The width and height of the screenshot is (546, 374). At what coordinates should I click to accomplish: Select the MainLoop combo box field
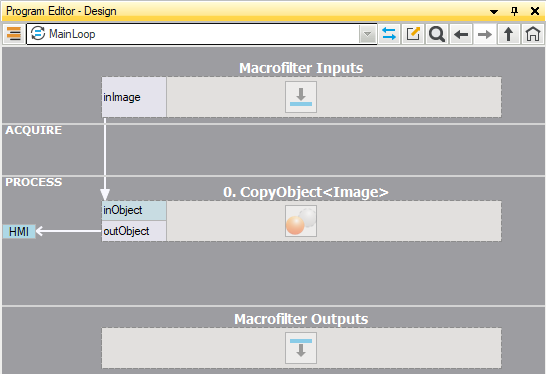click(x=201, y=34)
